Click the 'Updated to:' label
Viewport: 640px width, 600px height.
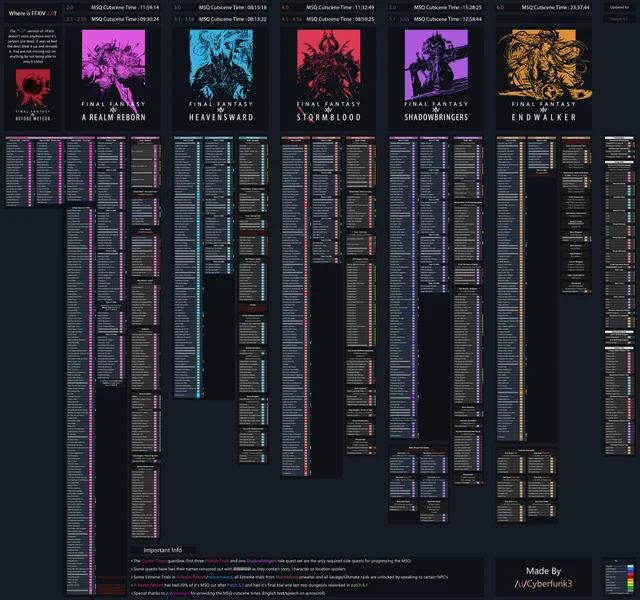pyautogui.click(x=619, y=7)
